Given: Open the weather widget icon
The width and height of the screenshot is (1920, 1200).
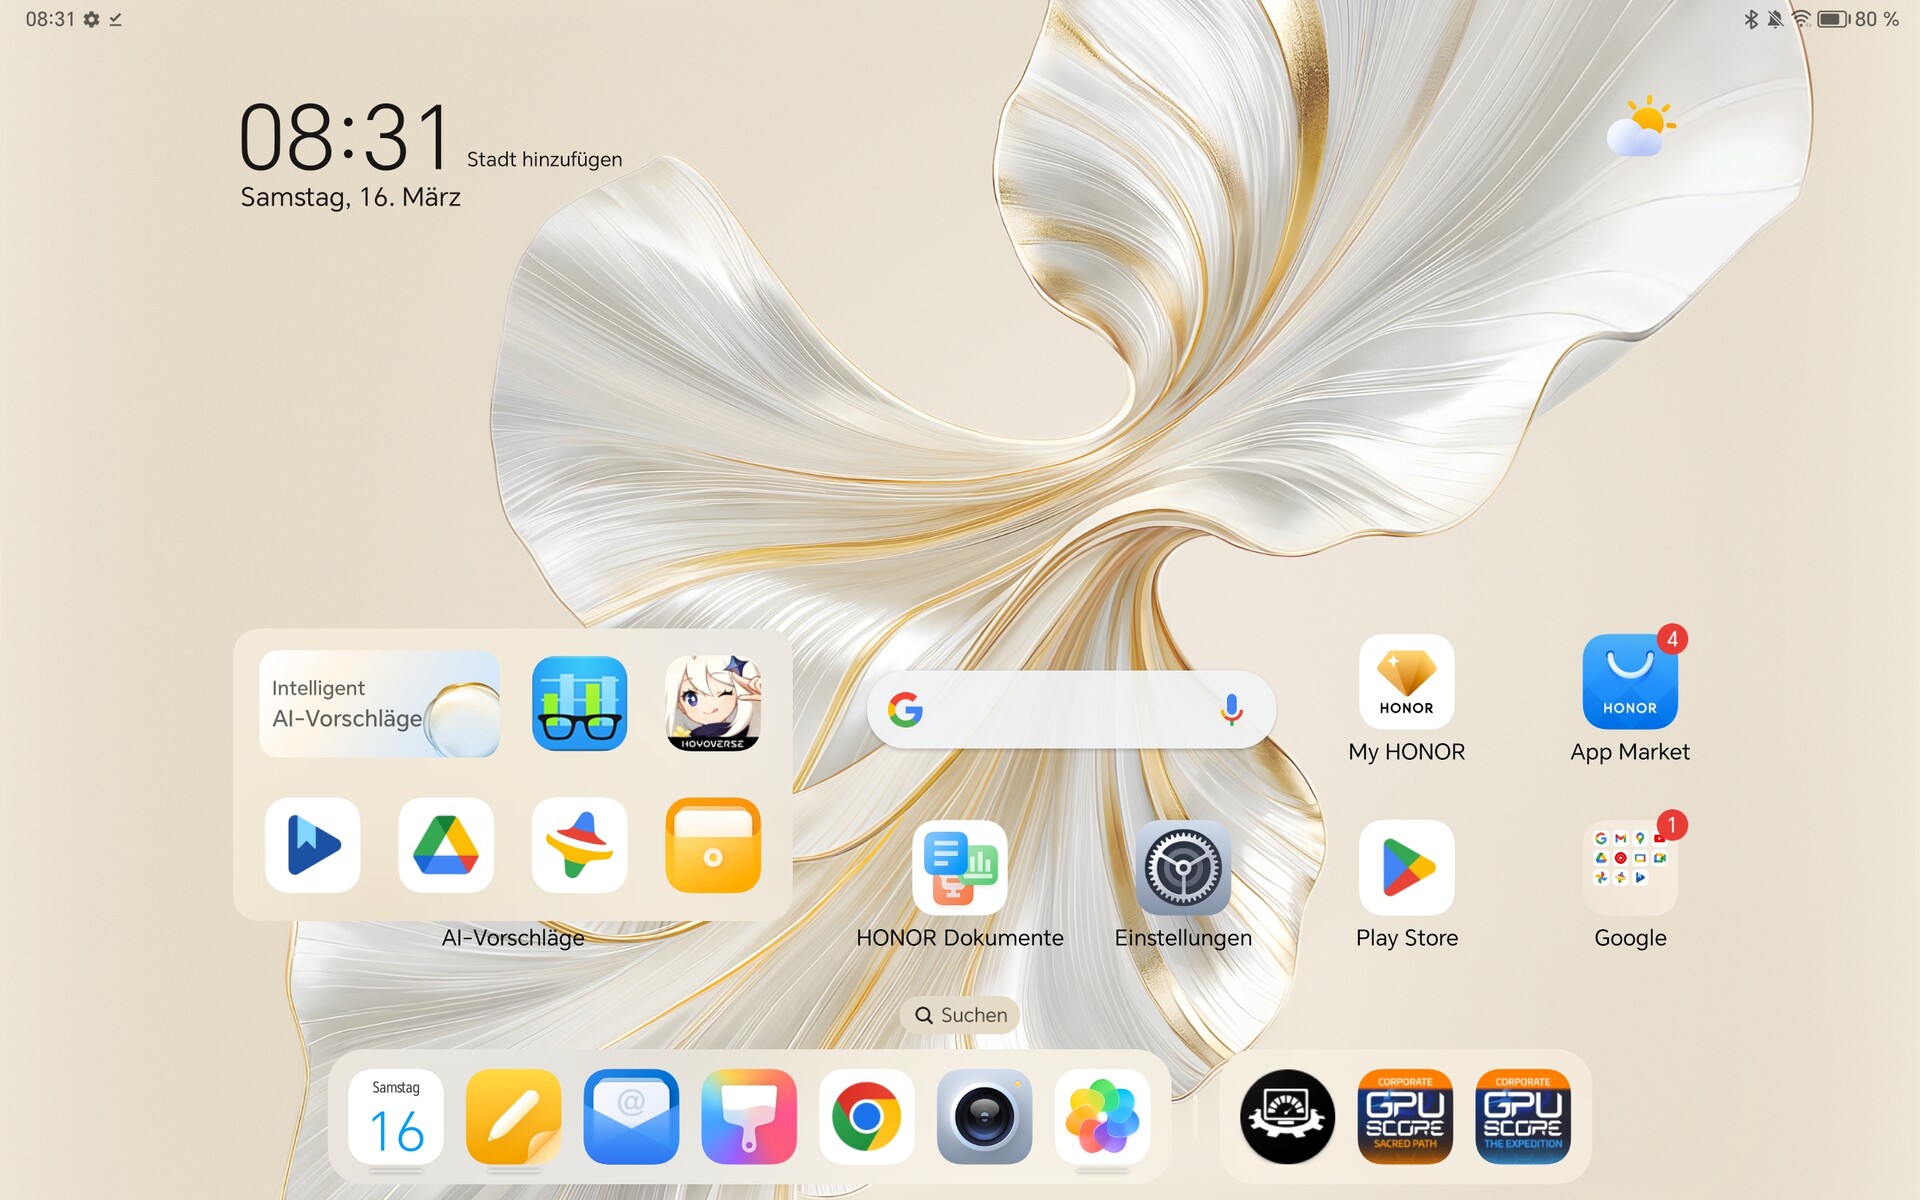Looking at the screenshot, I should (x=1640, y=127).
